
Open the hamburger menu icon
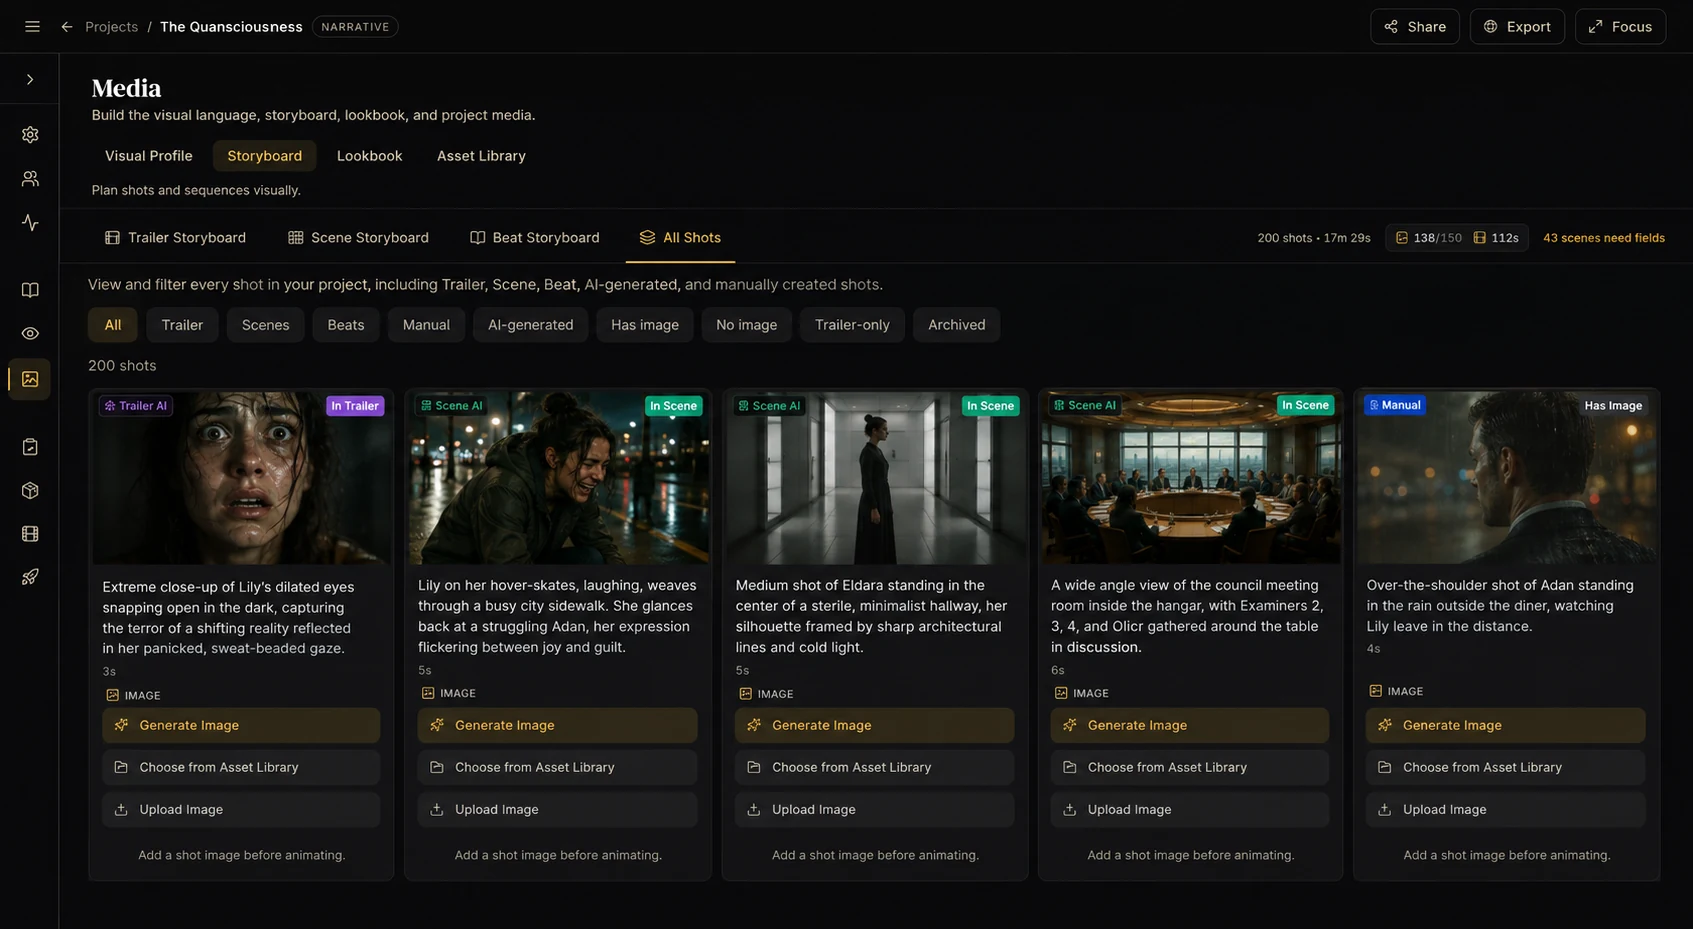click(x=32, y=27)
